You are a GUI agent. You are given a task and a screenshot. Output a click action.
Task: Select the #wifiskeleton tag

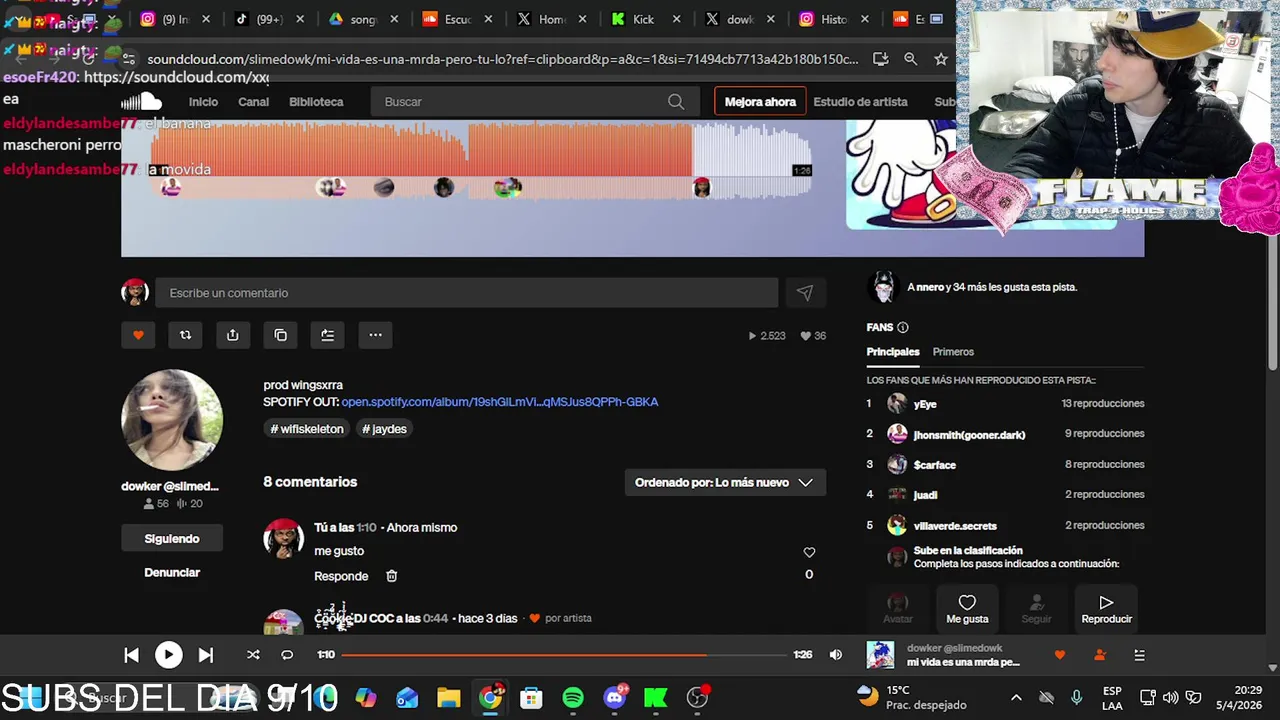tap(307, 429)
